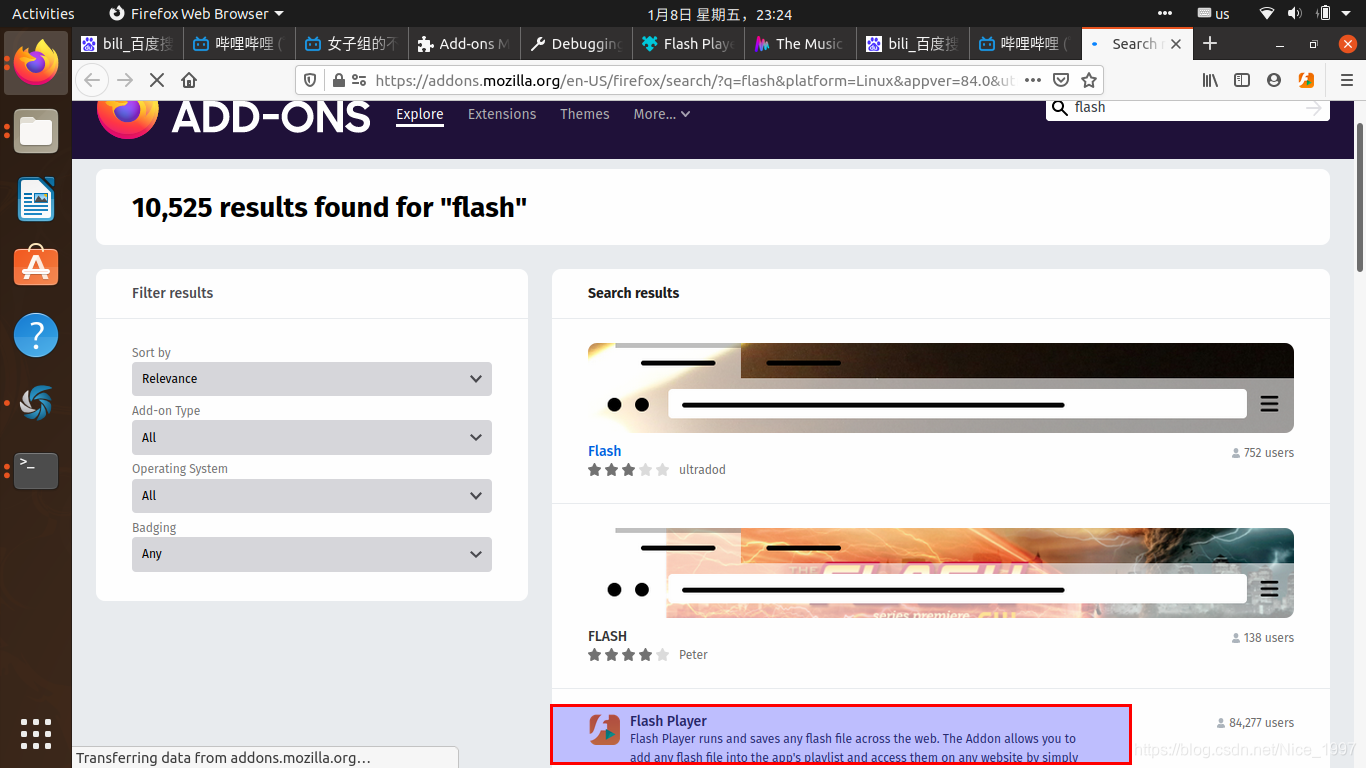Viewport: 1366px width, 768px height.
Task: Open Terminal from the dock
Action: [x=36, y=471]
